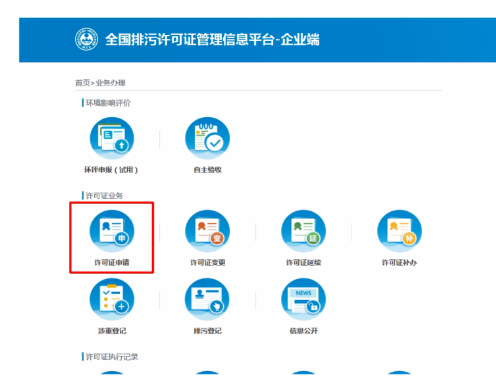
Task: Click the 环评申报(试用) text label
Action: pos(111,170)
